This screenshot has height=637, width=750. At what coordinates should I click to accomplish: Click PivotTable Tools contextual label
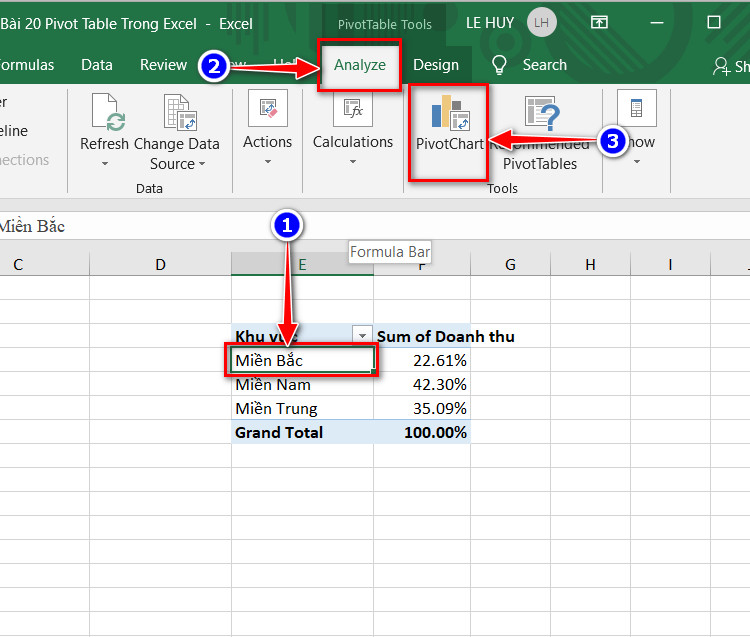tap(385, 24)
